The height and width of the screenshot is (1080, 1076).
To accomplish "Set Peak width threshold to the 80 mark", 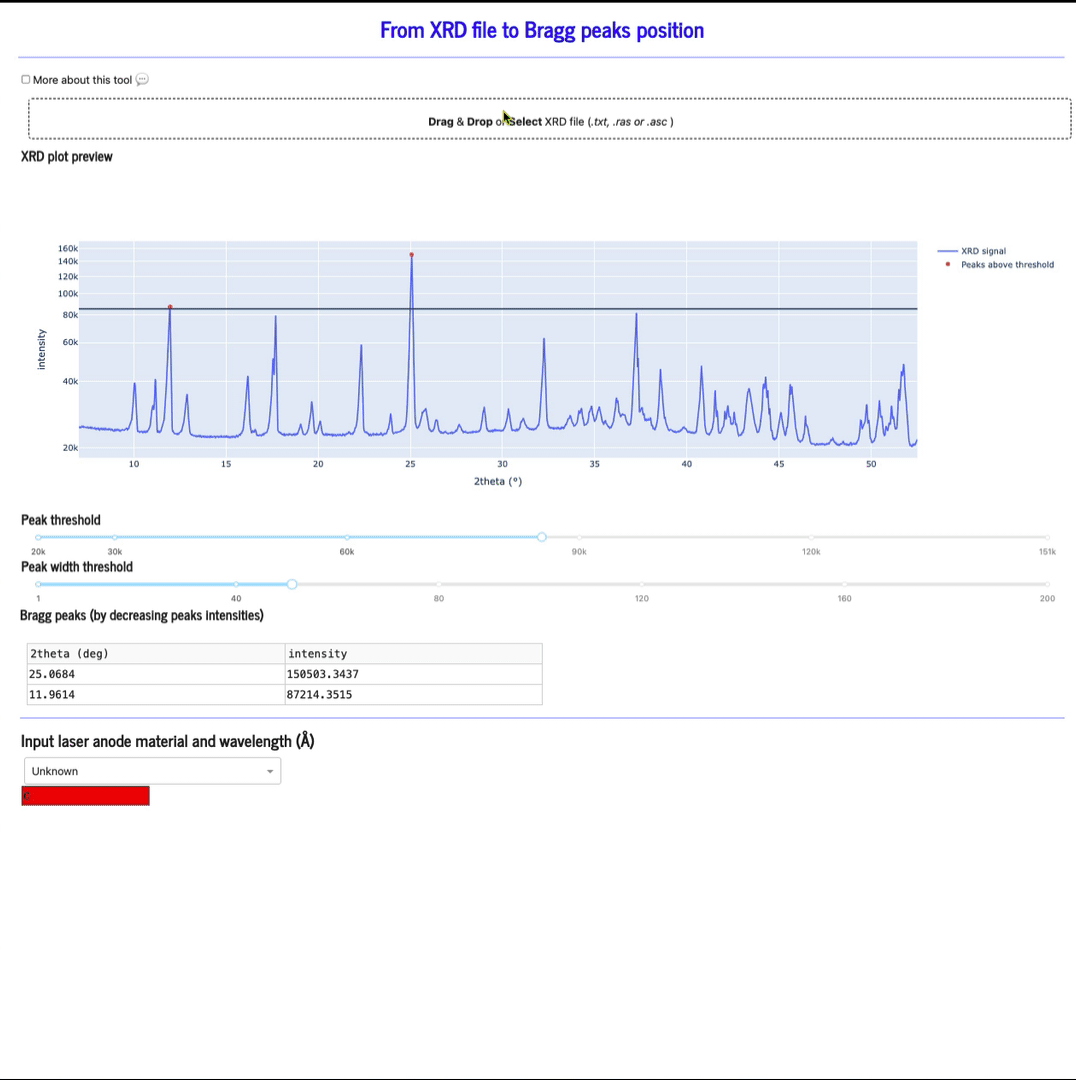I will point(439,584).
